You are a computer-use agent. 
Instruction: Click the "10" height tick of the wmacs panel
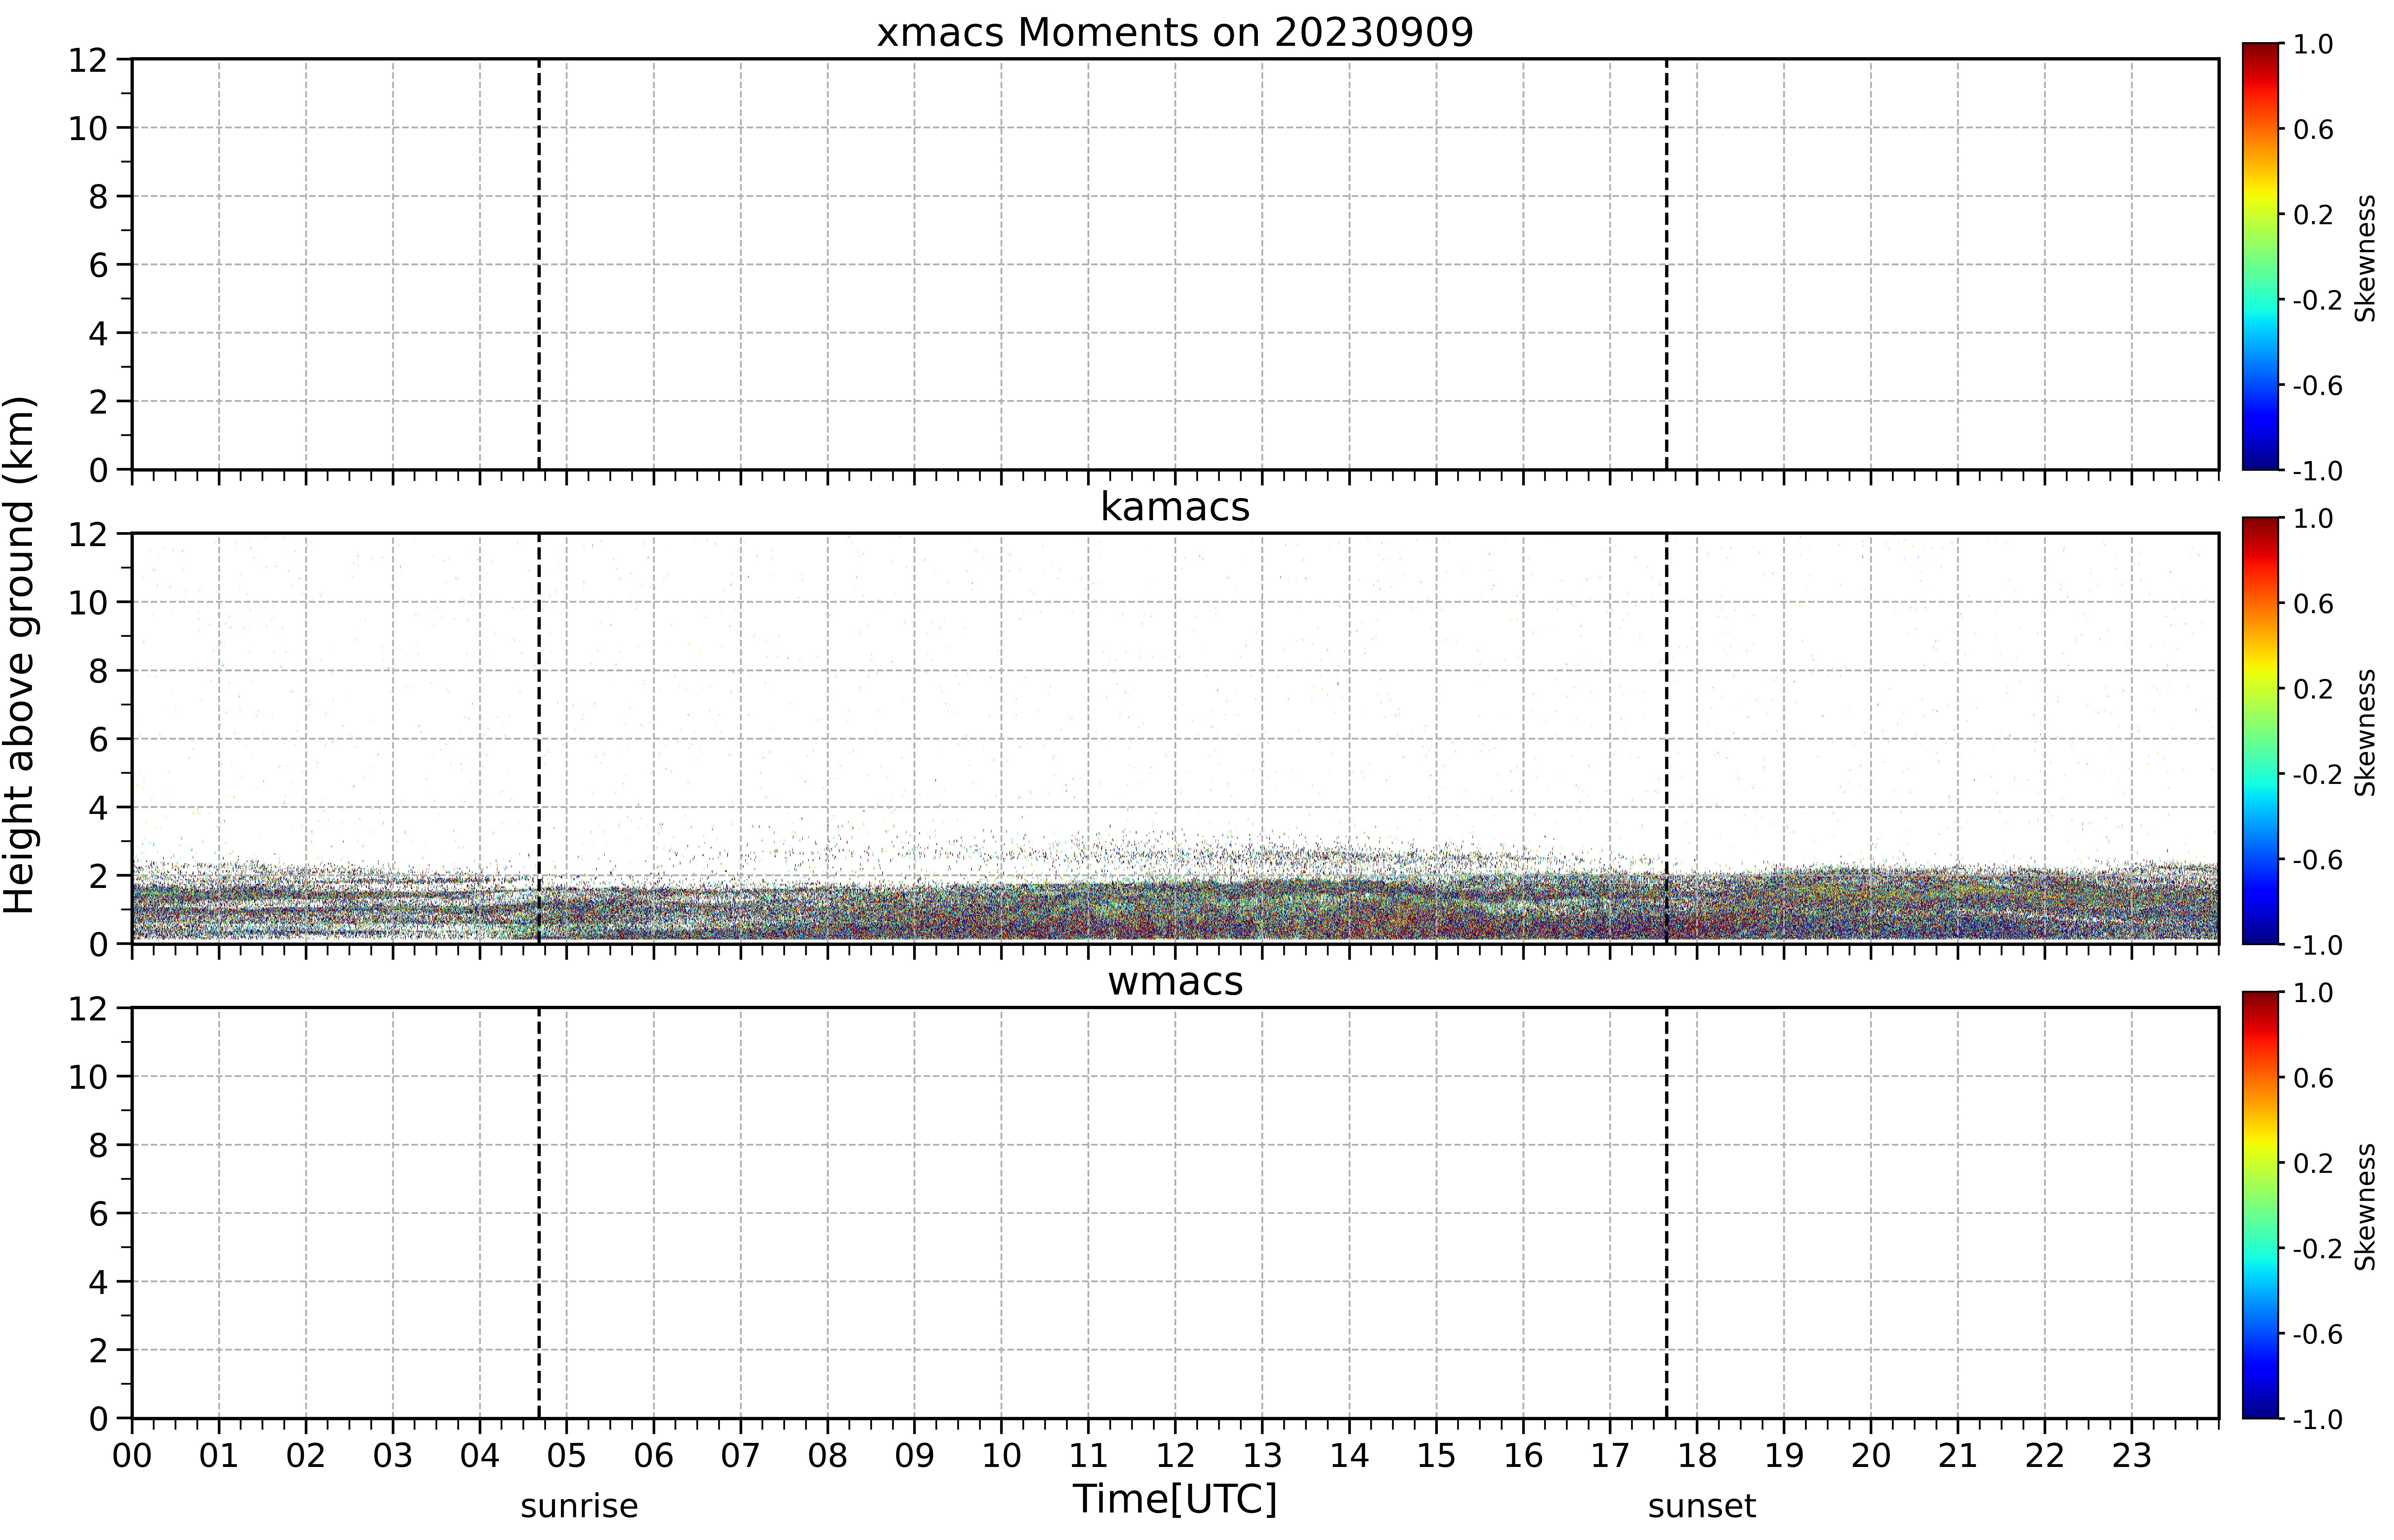[88, 1077]
